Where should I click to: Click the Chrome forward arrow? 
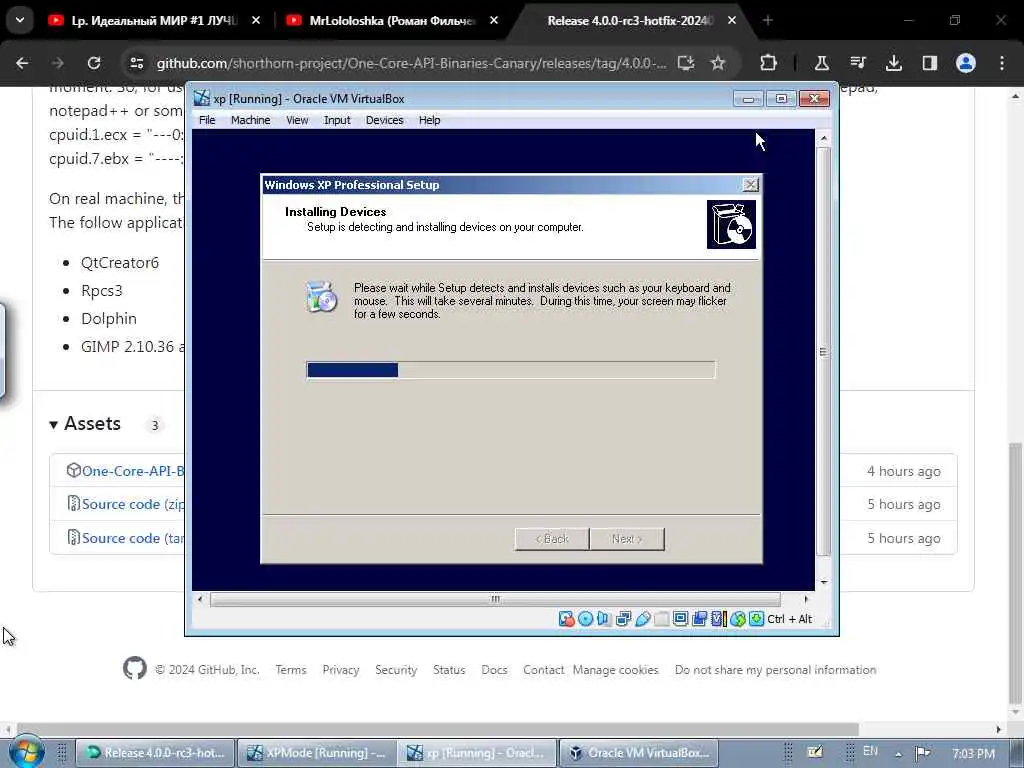[57, 63]
